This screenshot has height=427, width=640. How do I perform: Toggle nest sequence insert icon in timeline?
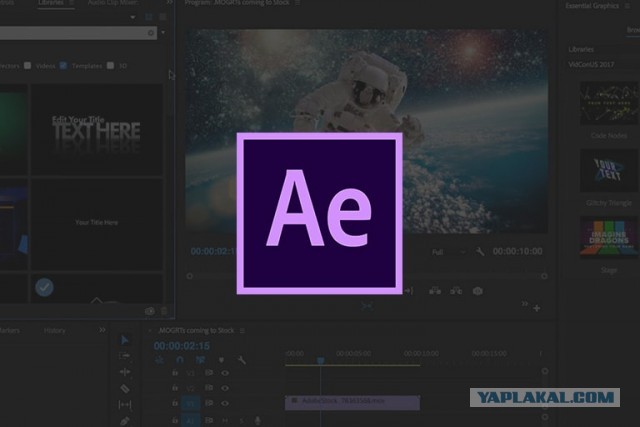click(x=159, y=360)
